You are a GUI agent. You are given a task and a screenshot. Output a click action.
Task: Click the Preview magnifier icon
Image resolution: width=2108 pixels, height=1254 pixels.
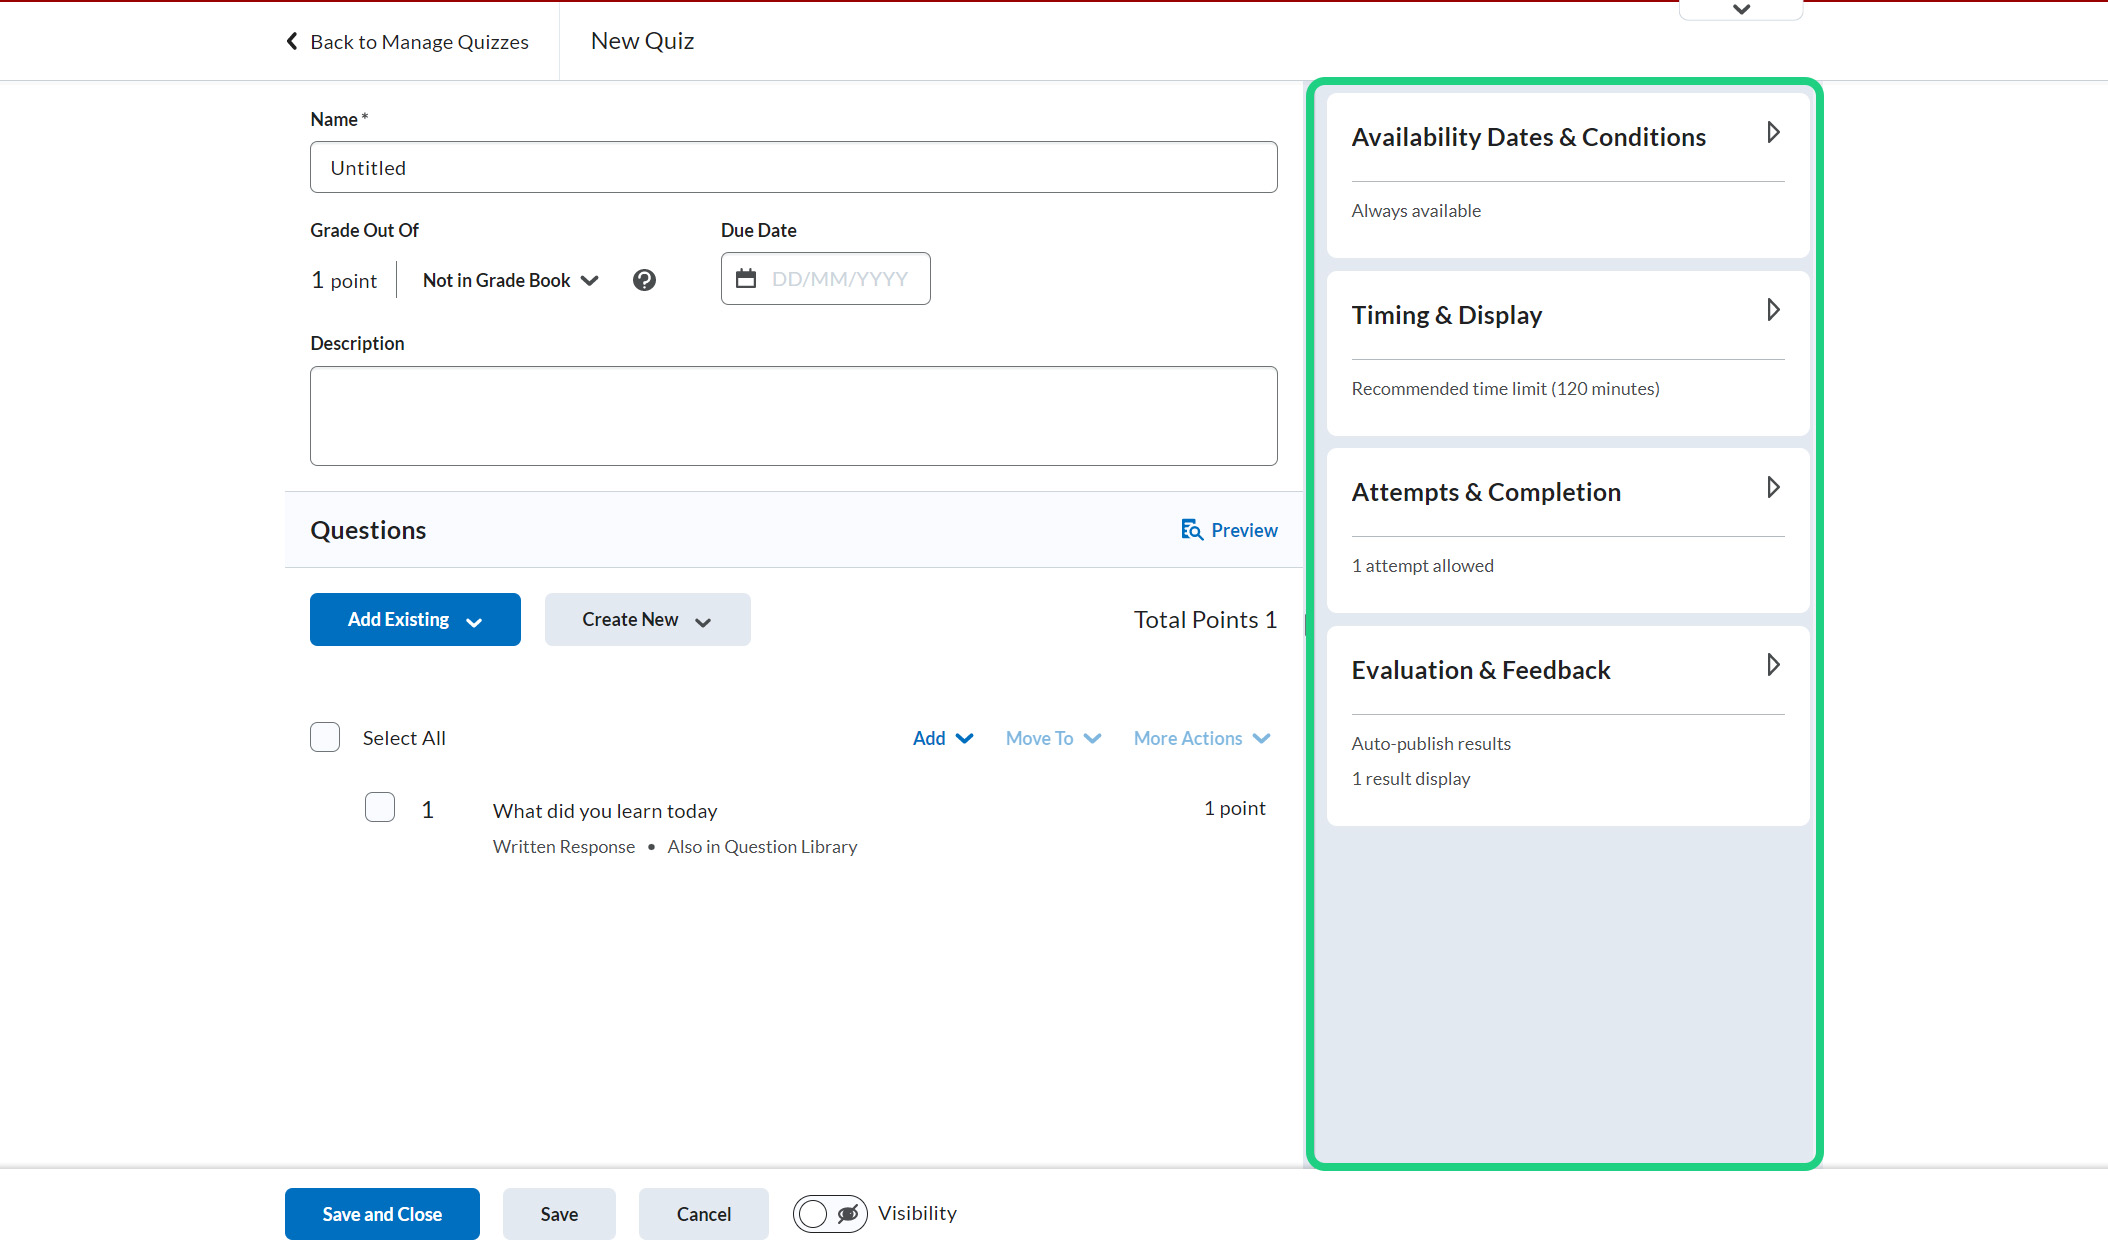1191,530
